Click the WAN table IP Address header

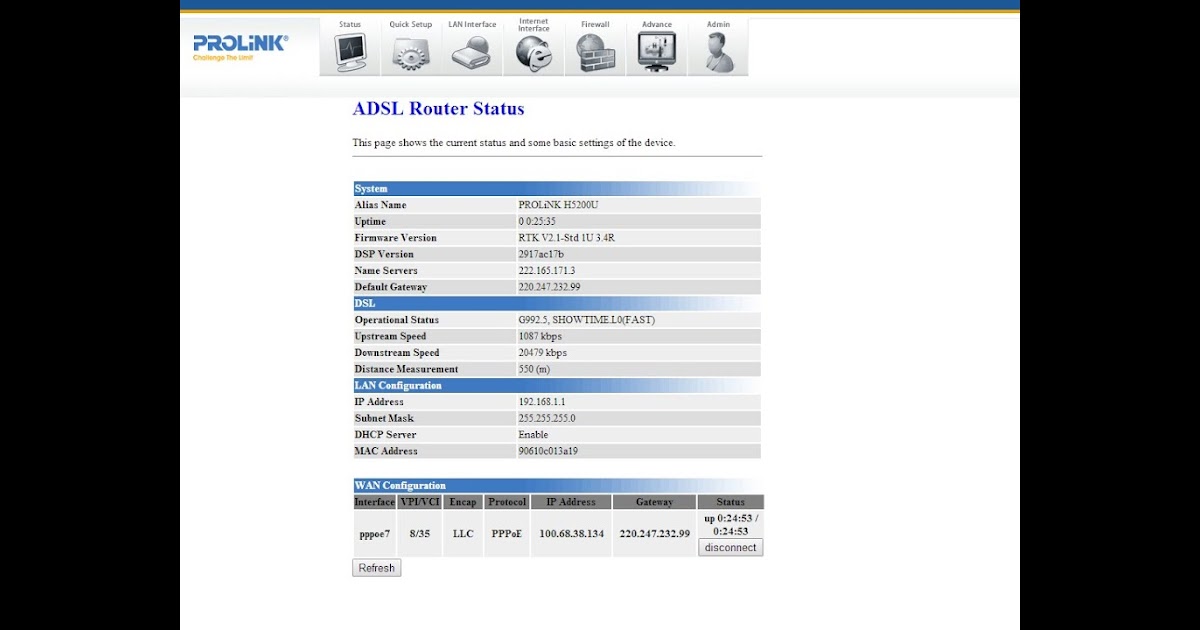click(x=571, y=502)
